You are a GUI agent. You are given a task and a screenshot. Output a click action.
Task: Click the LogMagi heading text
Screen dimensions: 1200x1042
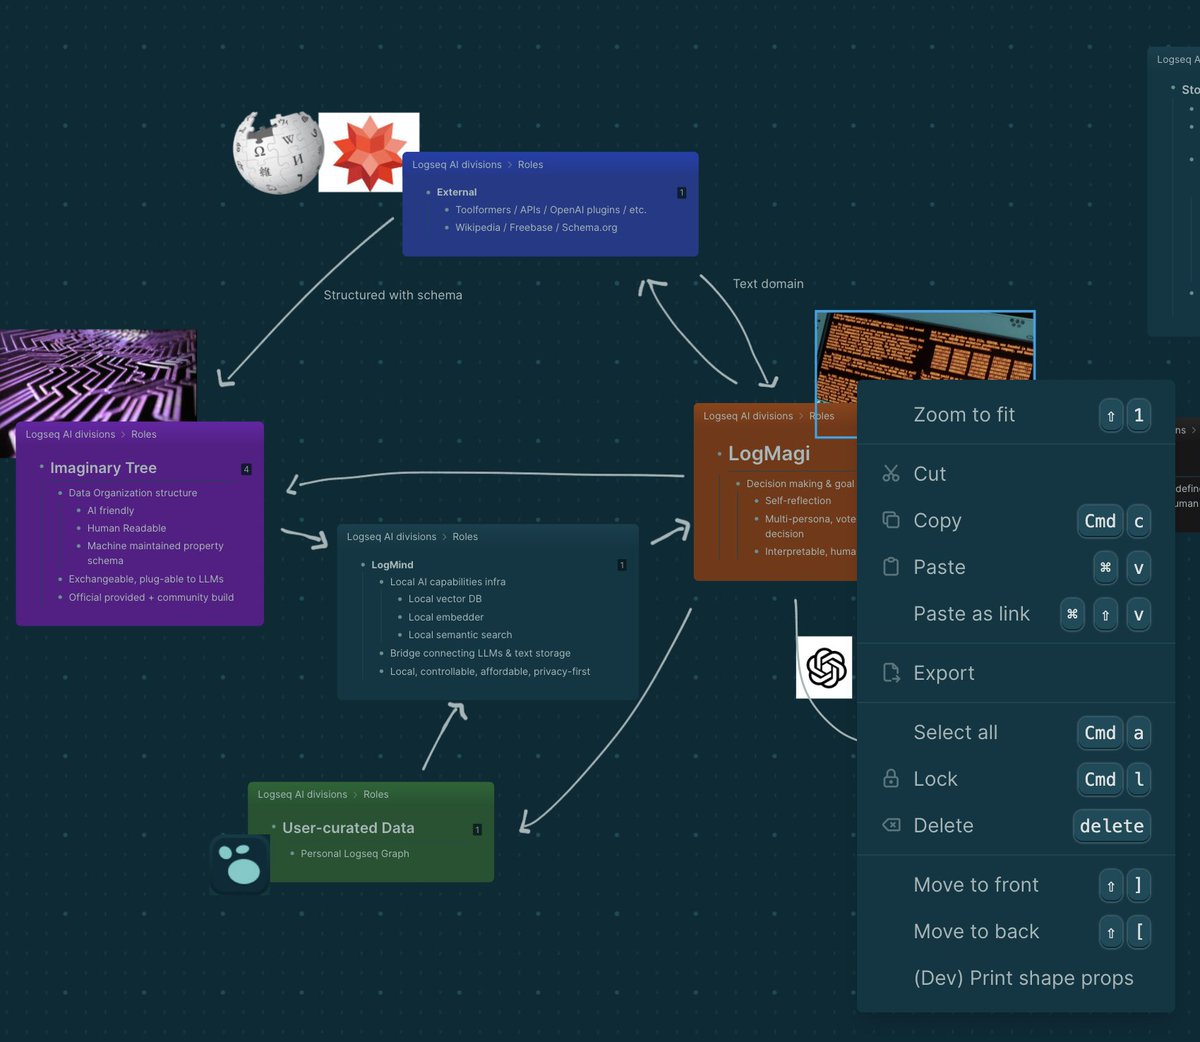pyautogui.click(x=769, y=454)
